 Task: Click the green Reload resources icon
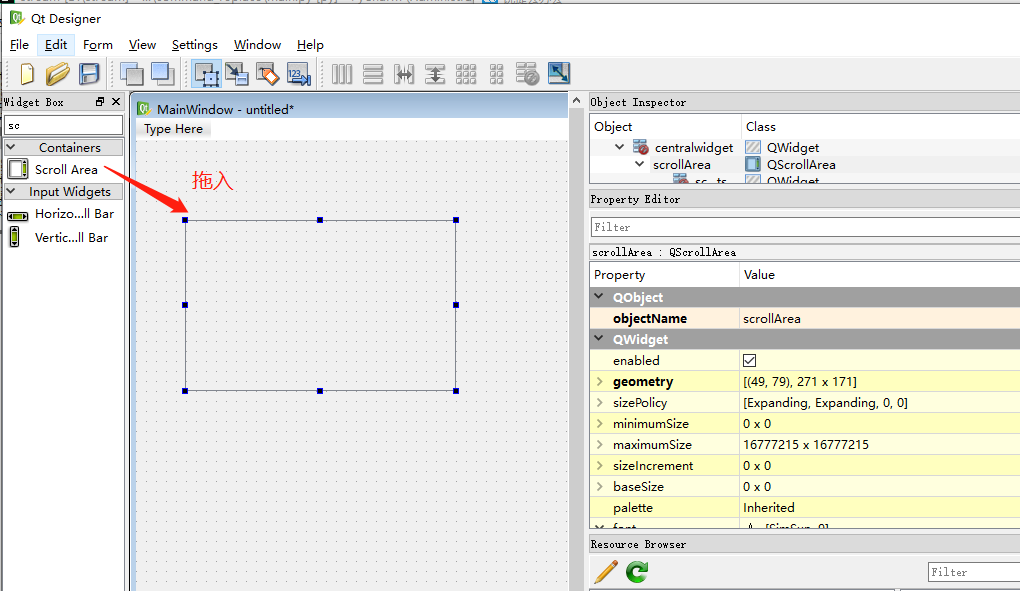pos(637,572)
